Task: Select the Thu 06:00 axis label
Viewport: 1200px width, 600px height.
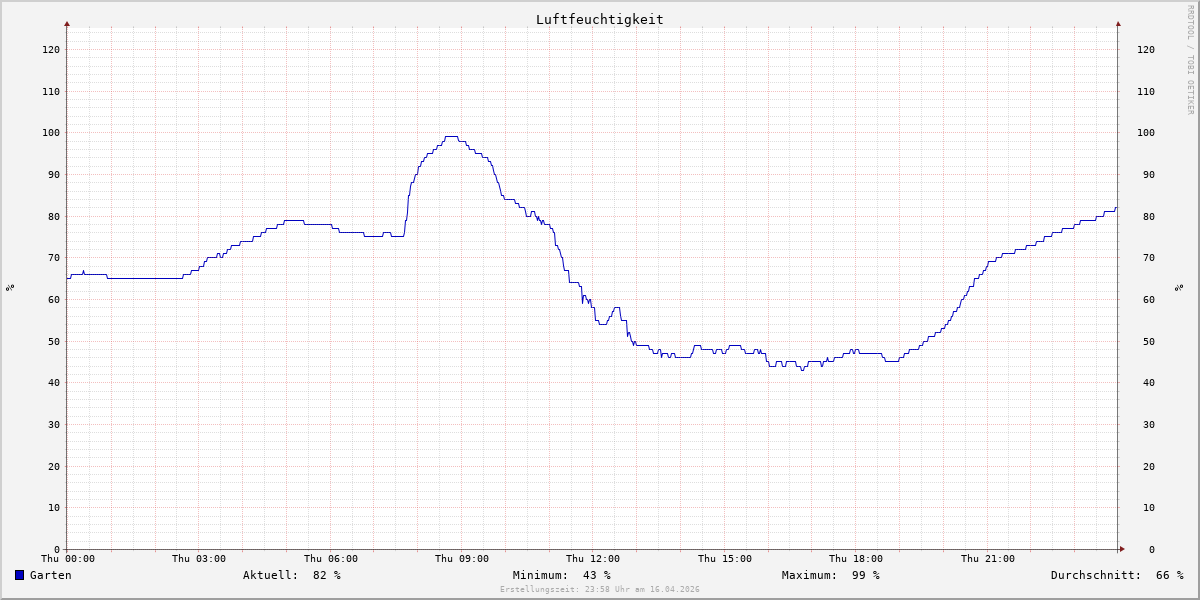Action: pyautogui.click(x=331, y=559)
